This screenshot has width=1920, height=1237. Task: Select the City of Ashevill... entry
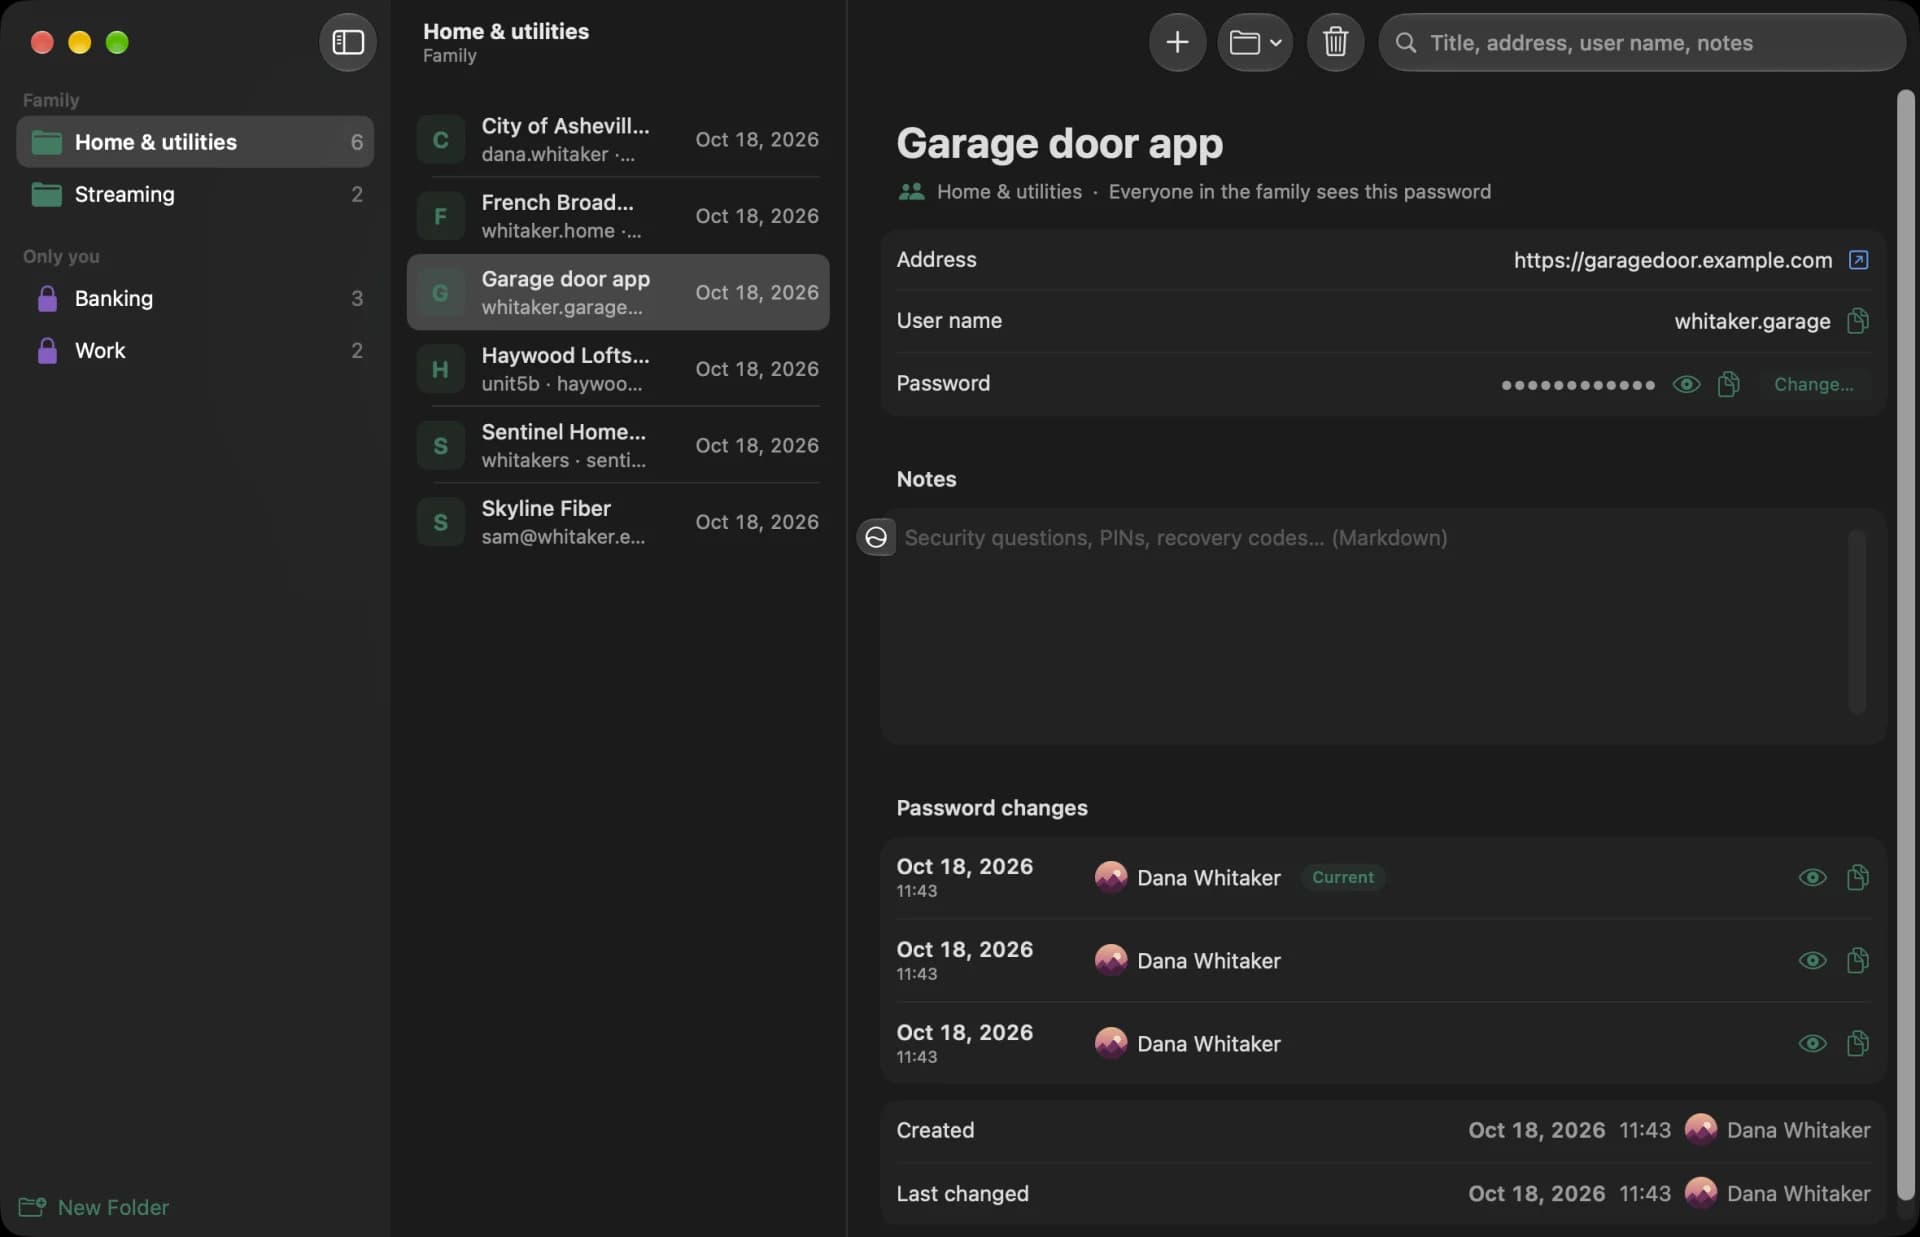click(x=618, y=139)
